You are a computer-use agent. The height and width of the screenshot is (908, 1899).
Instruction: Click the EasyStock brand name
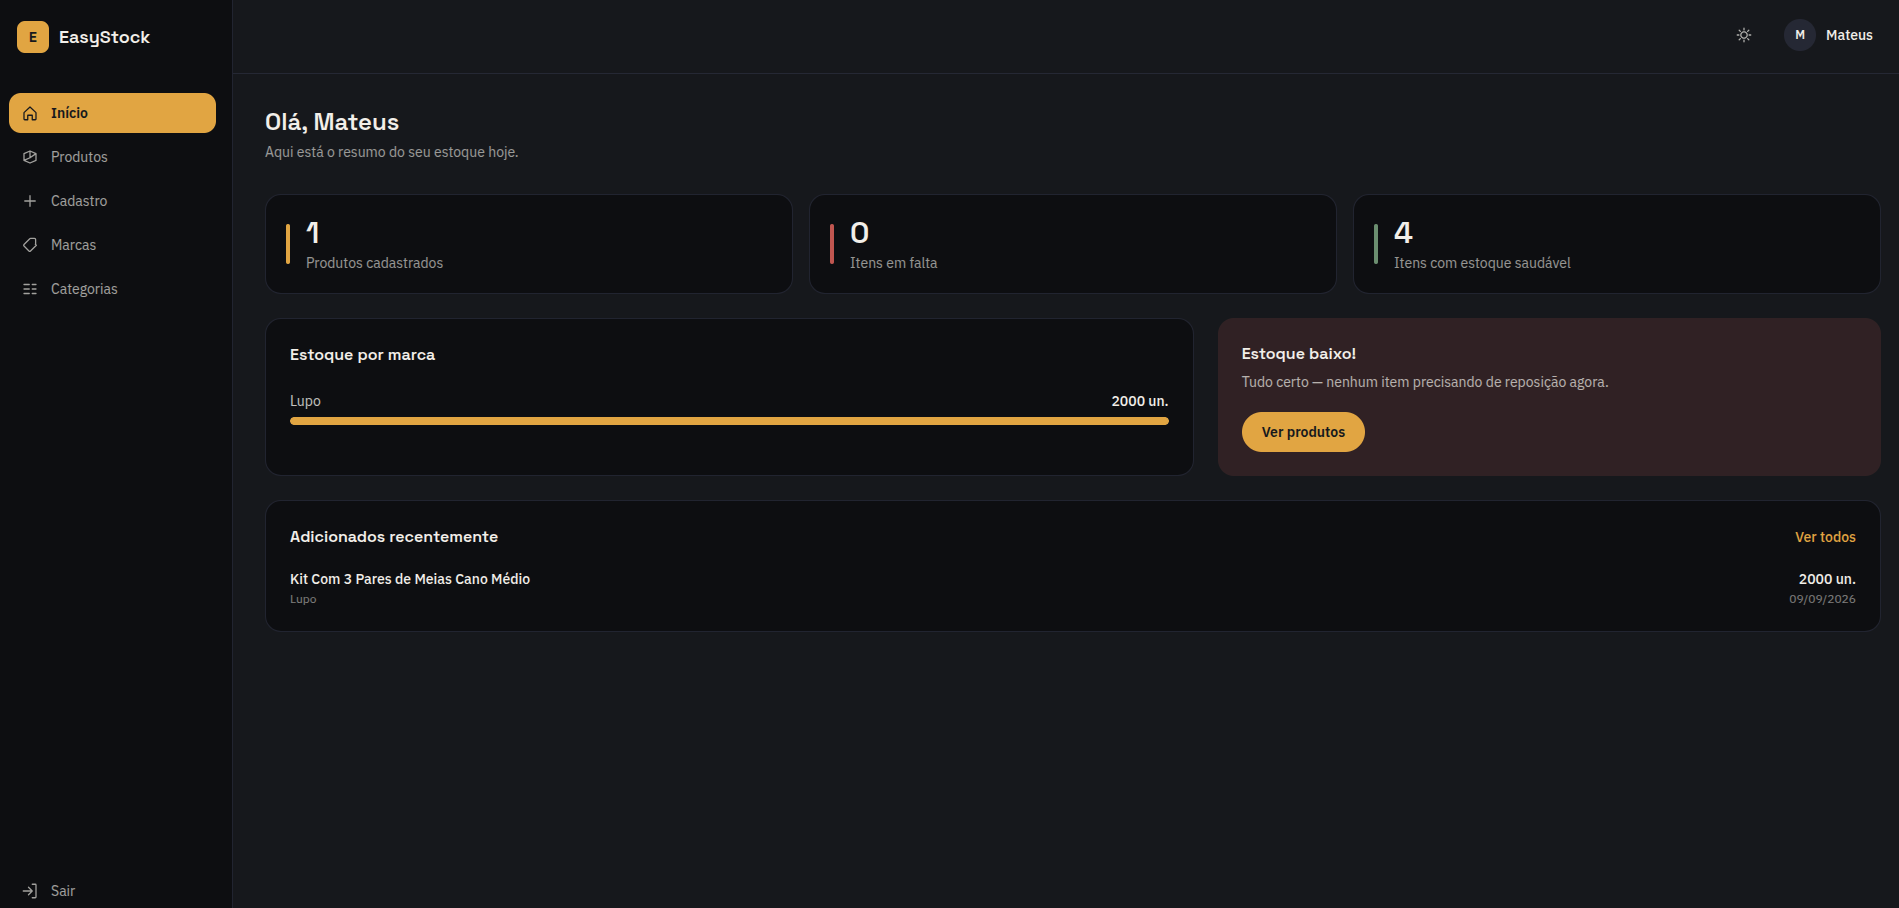pos(104,37)
